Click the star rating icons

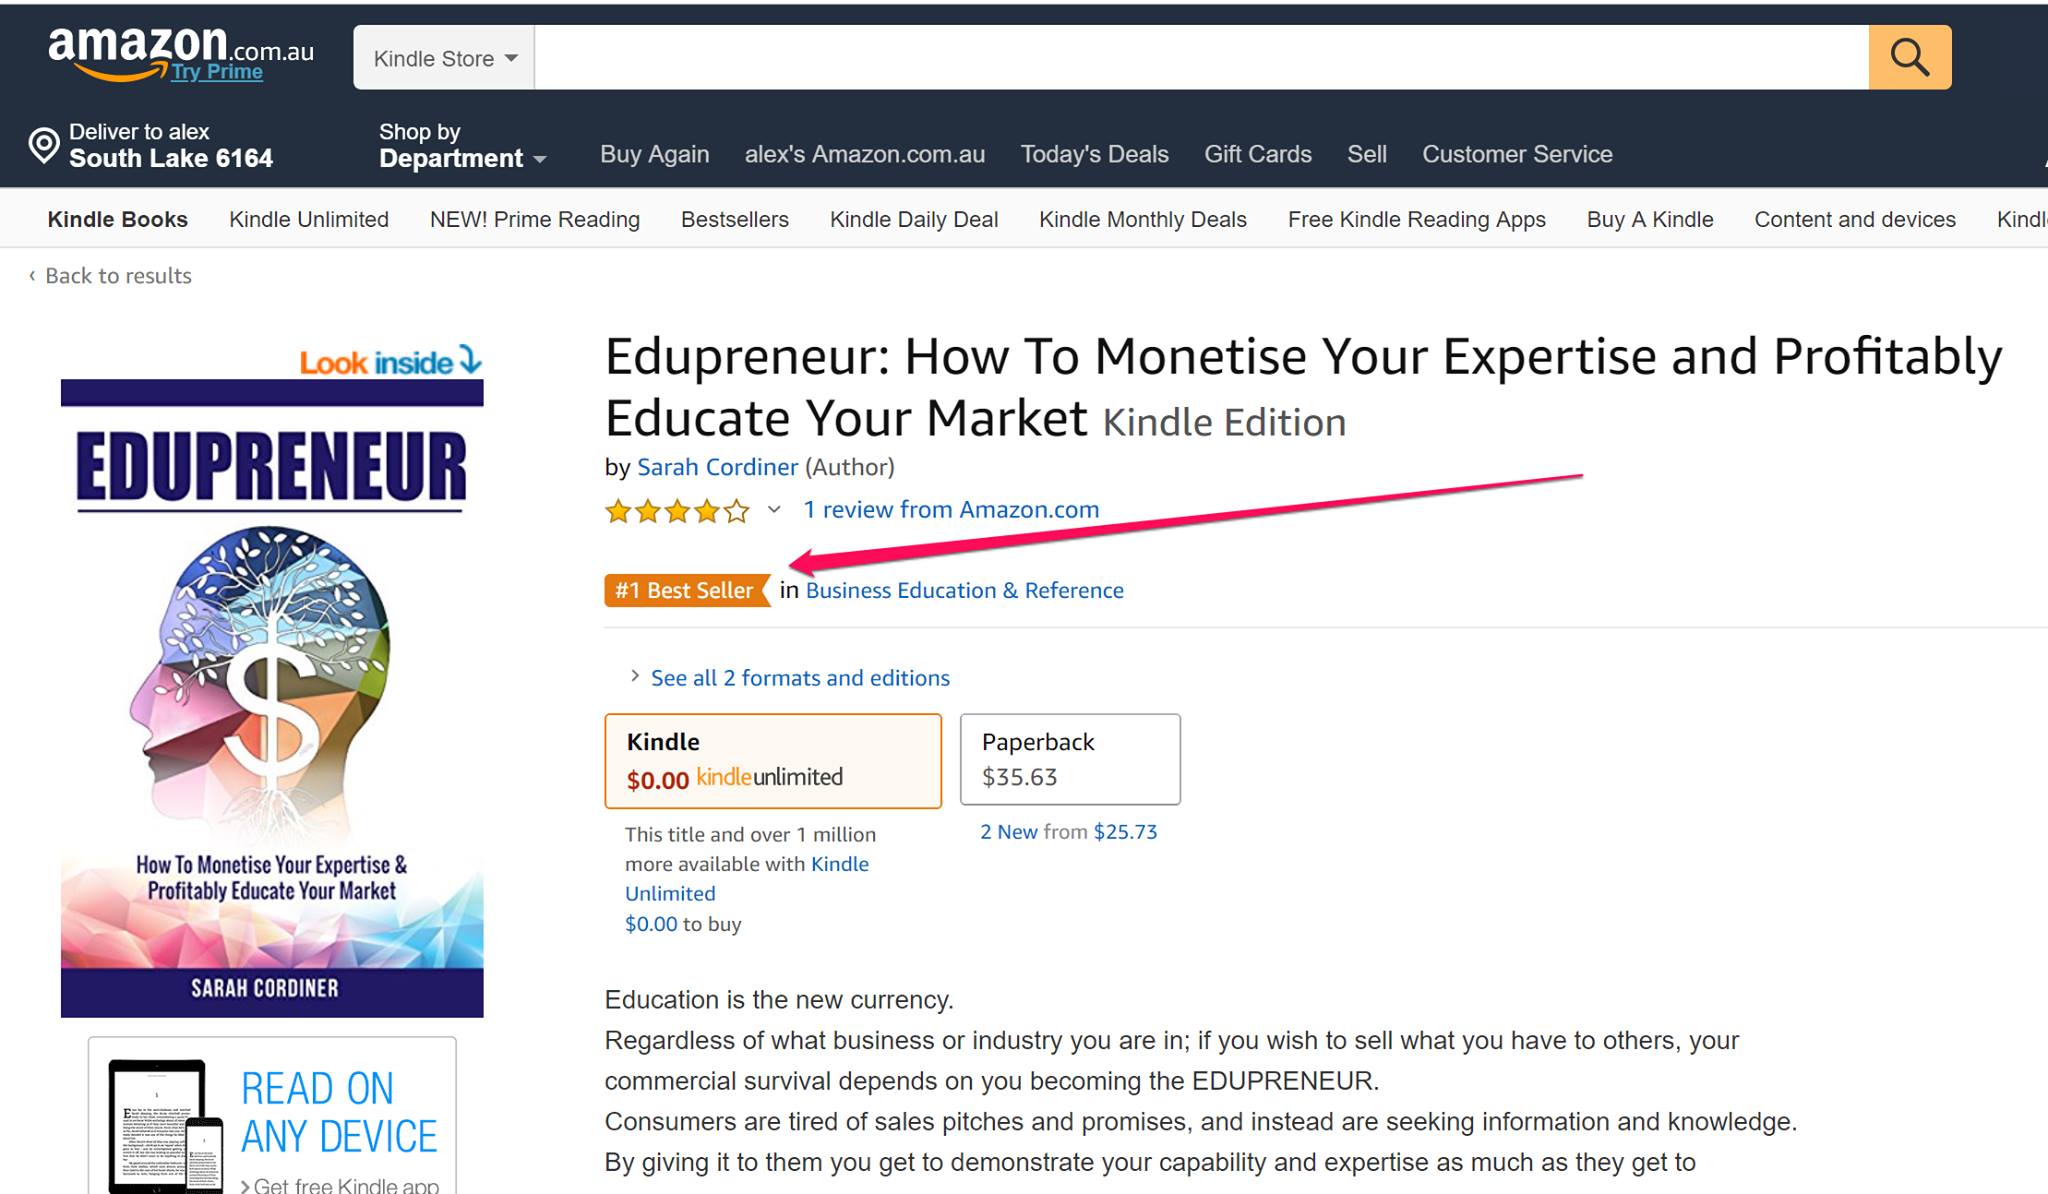(677, 511)
